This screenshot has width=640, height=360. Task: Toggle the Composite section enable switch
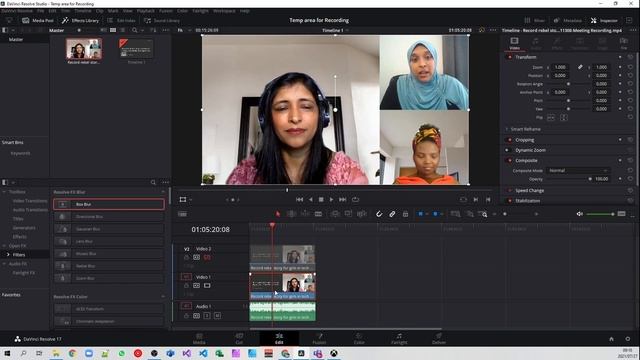[510, 160]
